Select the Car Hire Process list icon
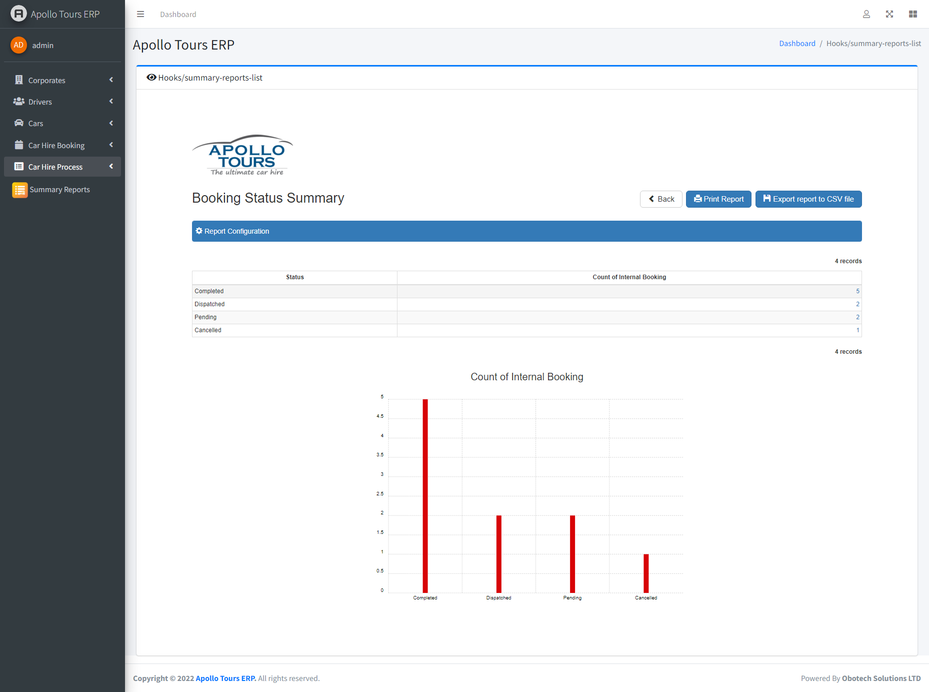This screenshot has height=692, width=929. [21, 167]
